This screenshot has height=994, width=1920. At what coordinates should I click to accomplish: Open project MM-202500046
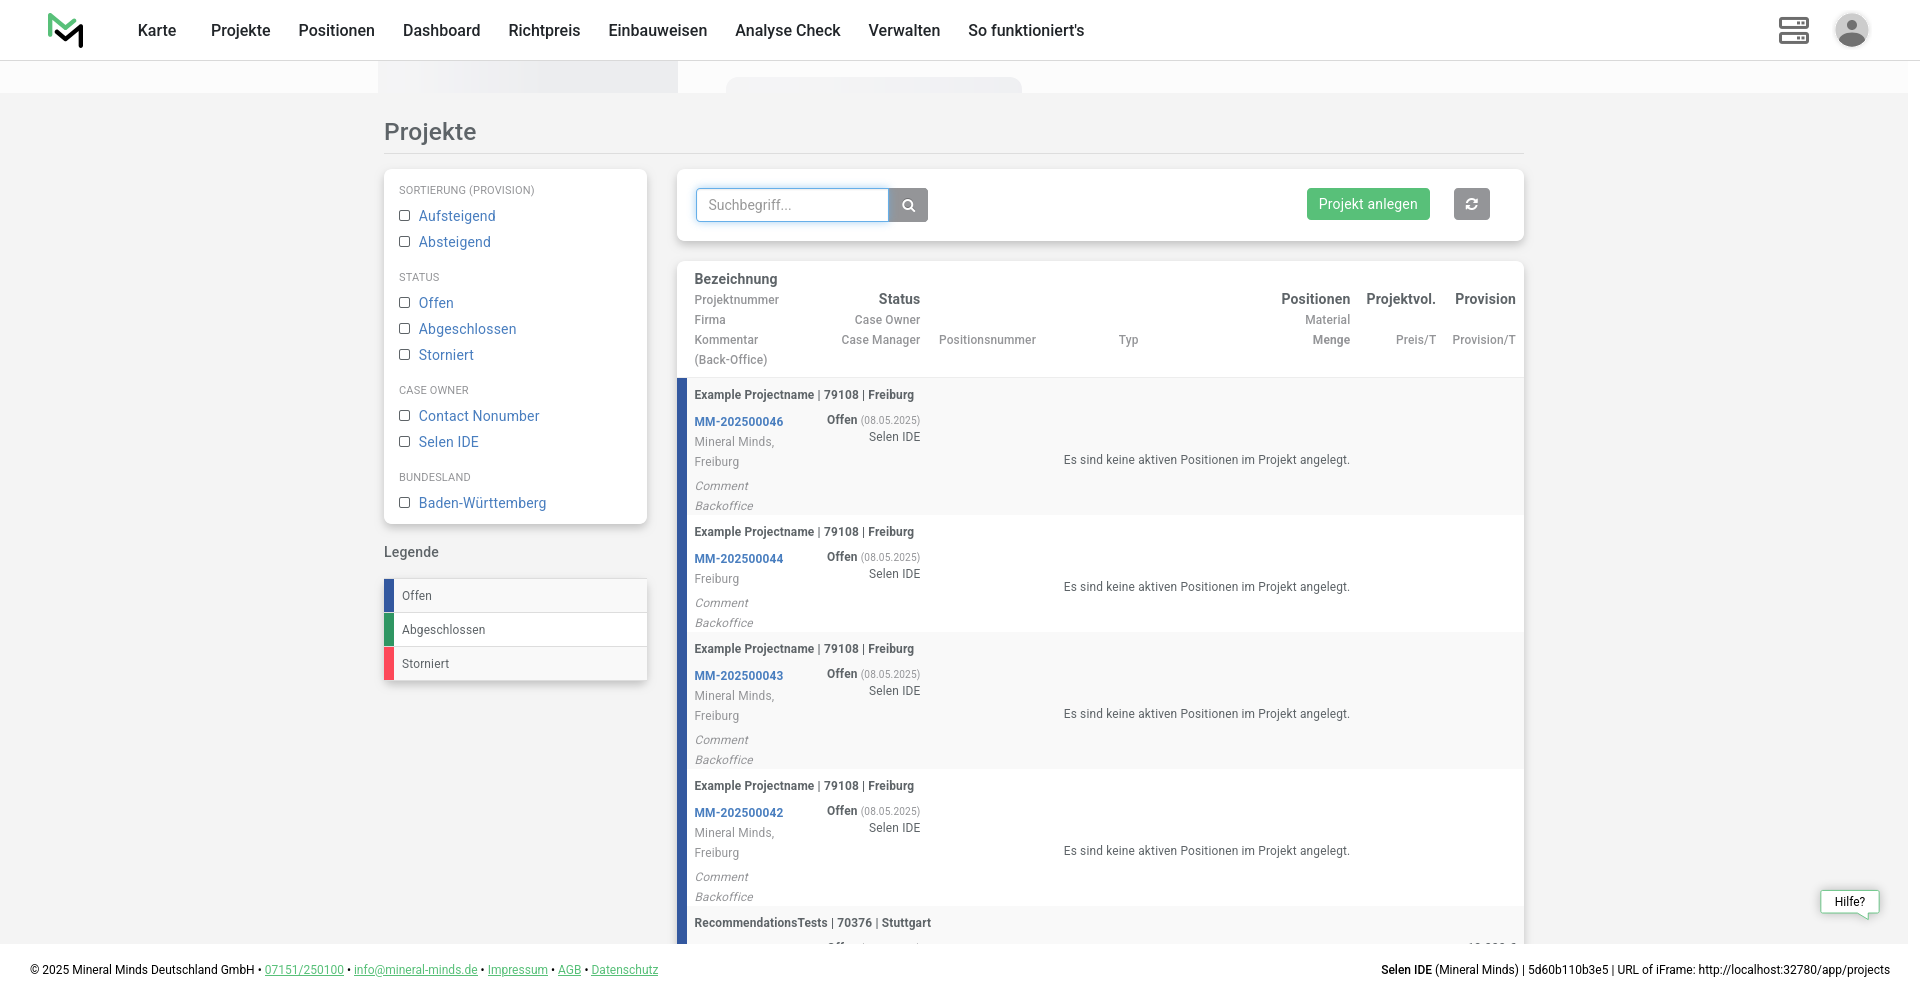click(738, 422)
